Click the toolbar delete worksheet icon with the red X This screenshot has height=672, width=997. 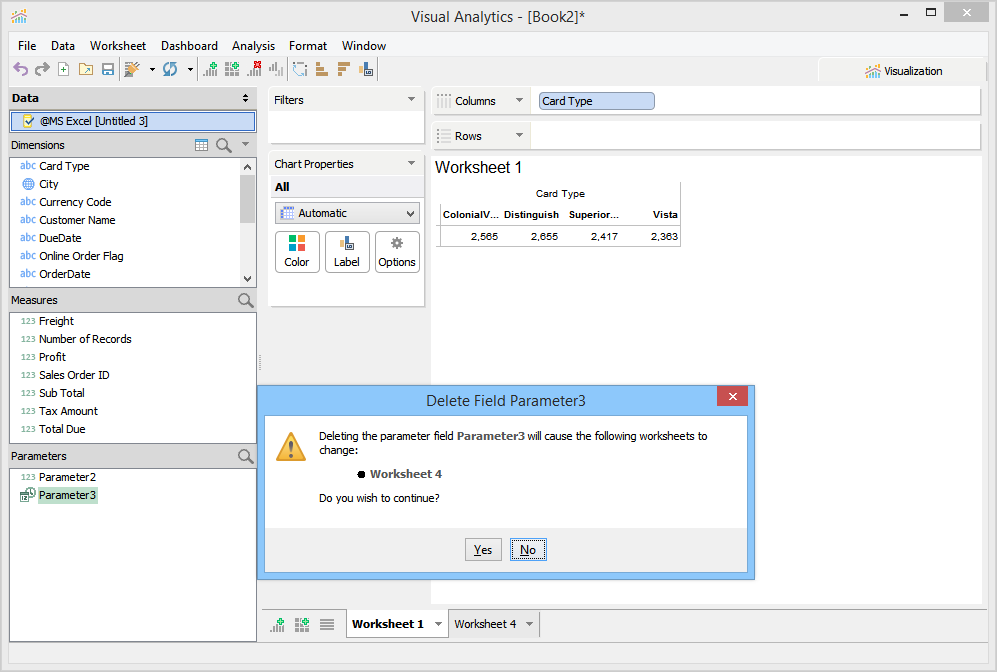click(x=254, y=69)
